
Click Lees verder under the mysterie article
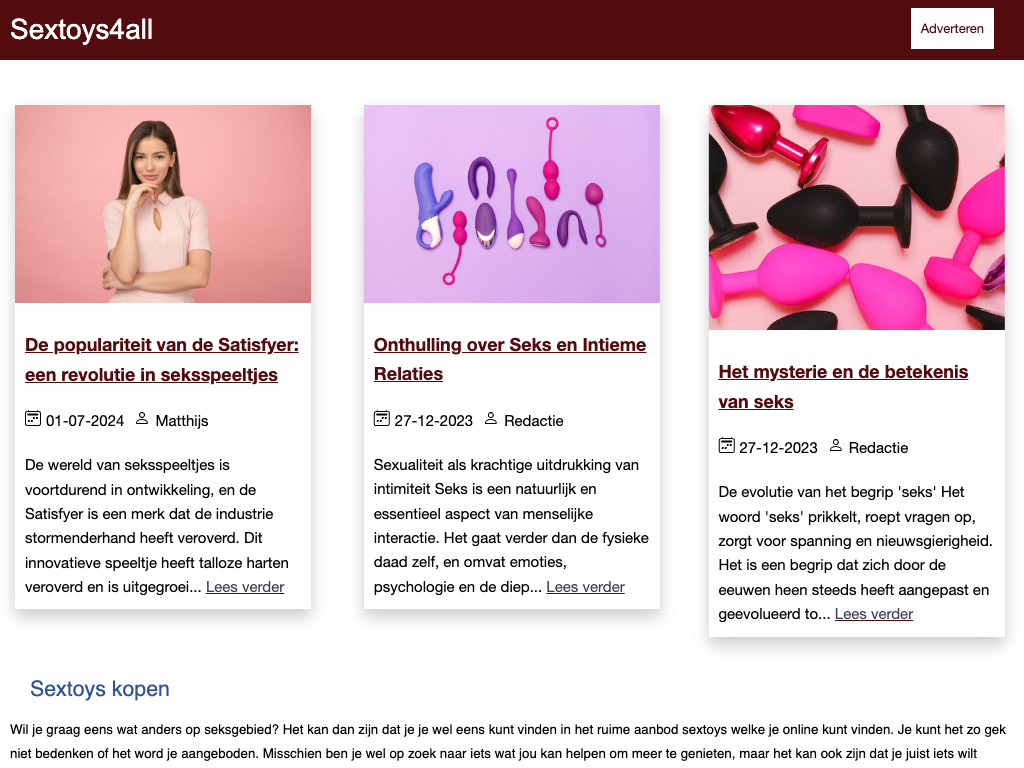click(x=874, y=615)
